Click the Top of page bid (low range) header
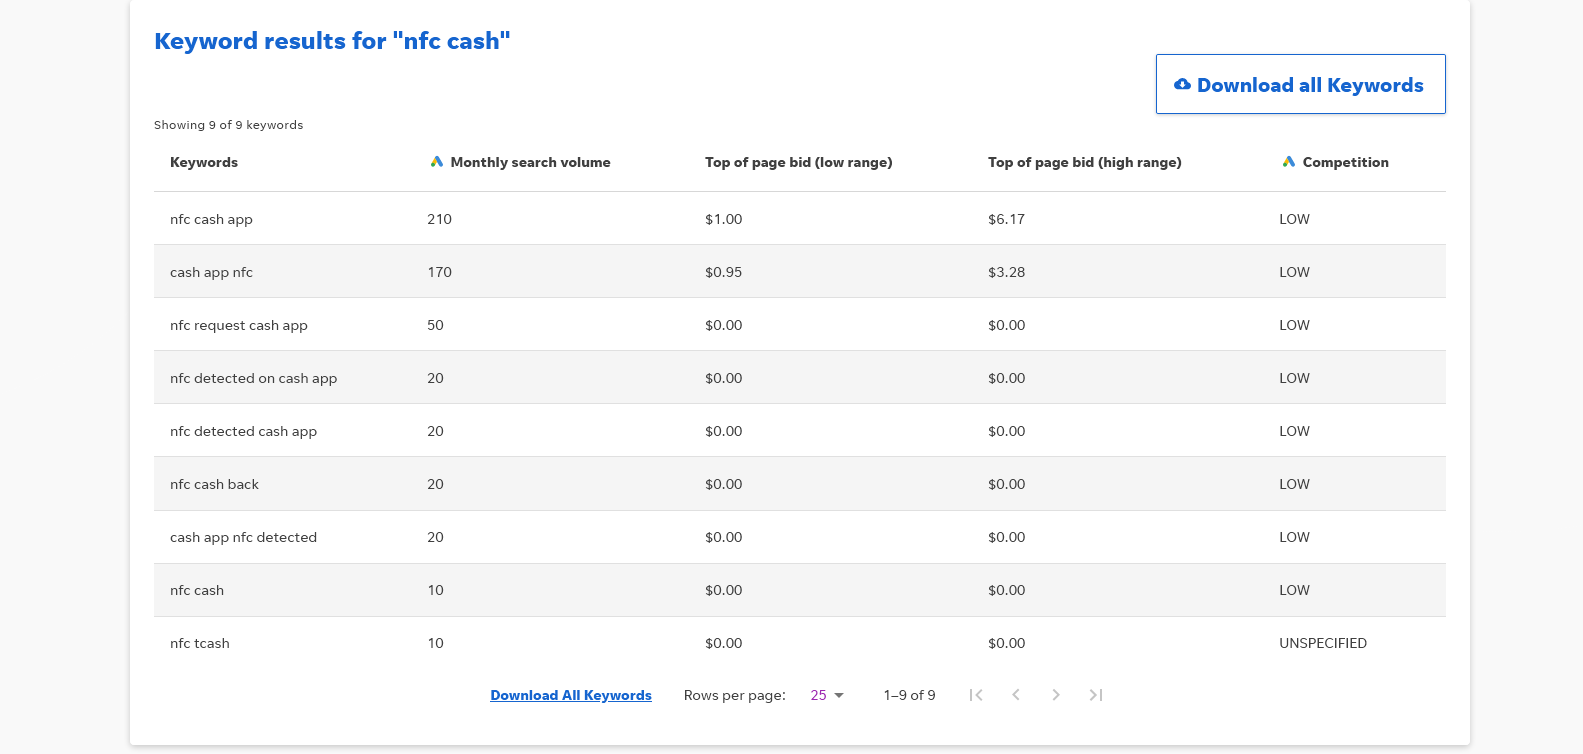Image resolution: width=1583 pixels, height=754 pixels. click(799, 162)
